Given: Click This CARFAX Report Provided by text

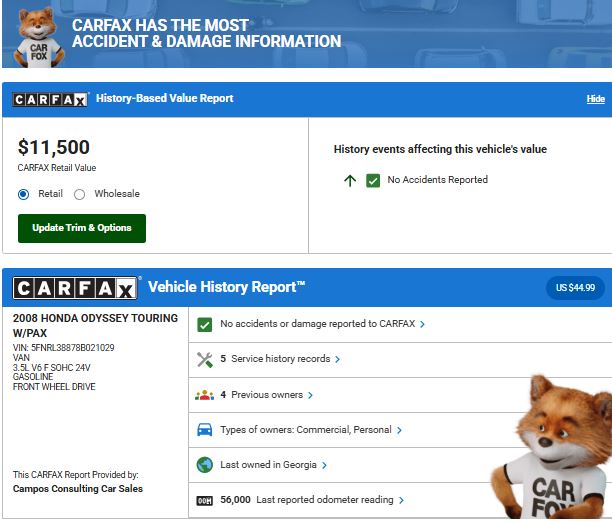Looking at the screenshot, I should click(x=75, y=475).
